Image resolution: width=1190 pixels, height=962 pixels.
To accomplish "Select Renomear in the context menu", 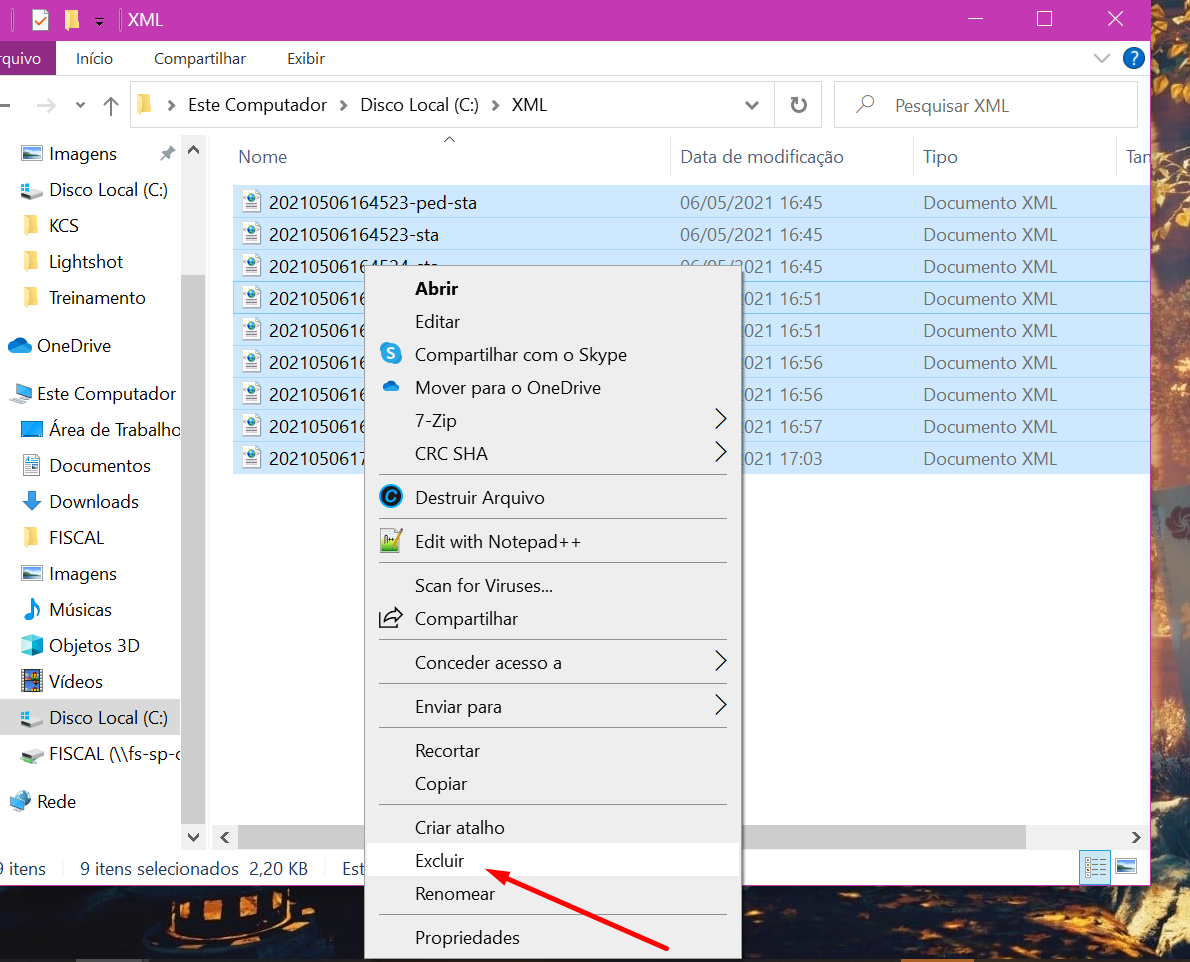I will point(455,894).
